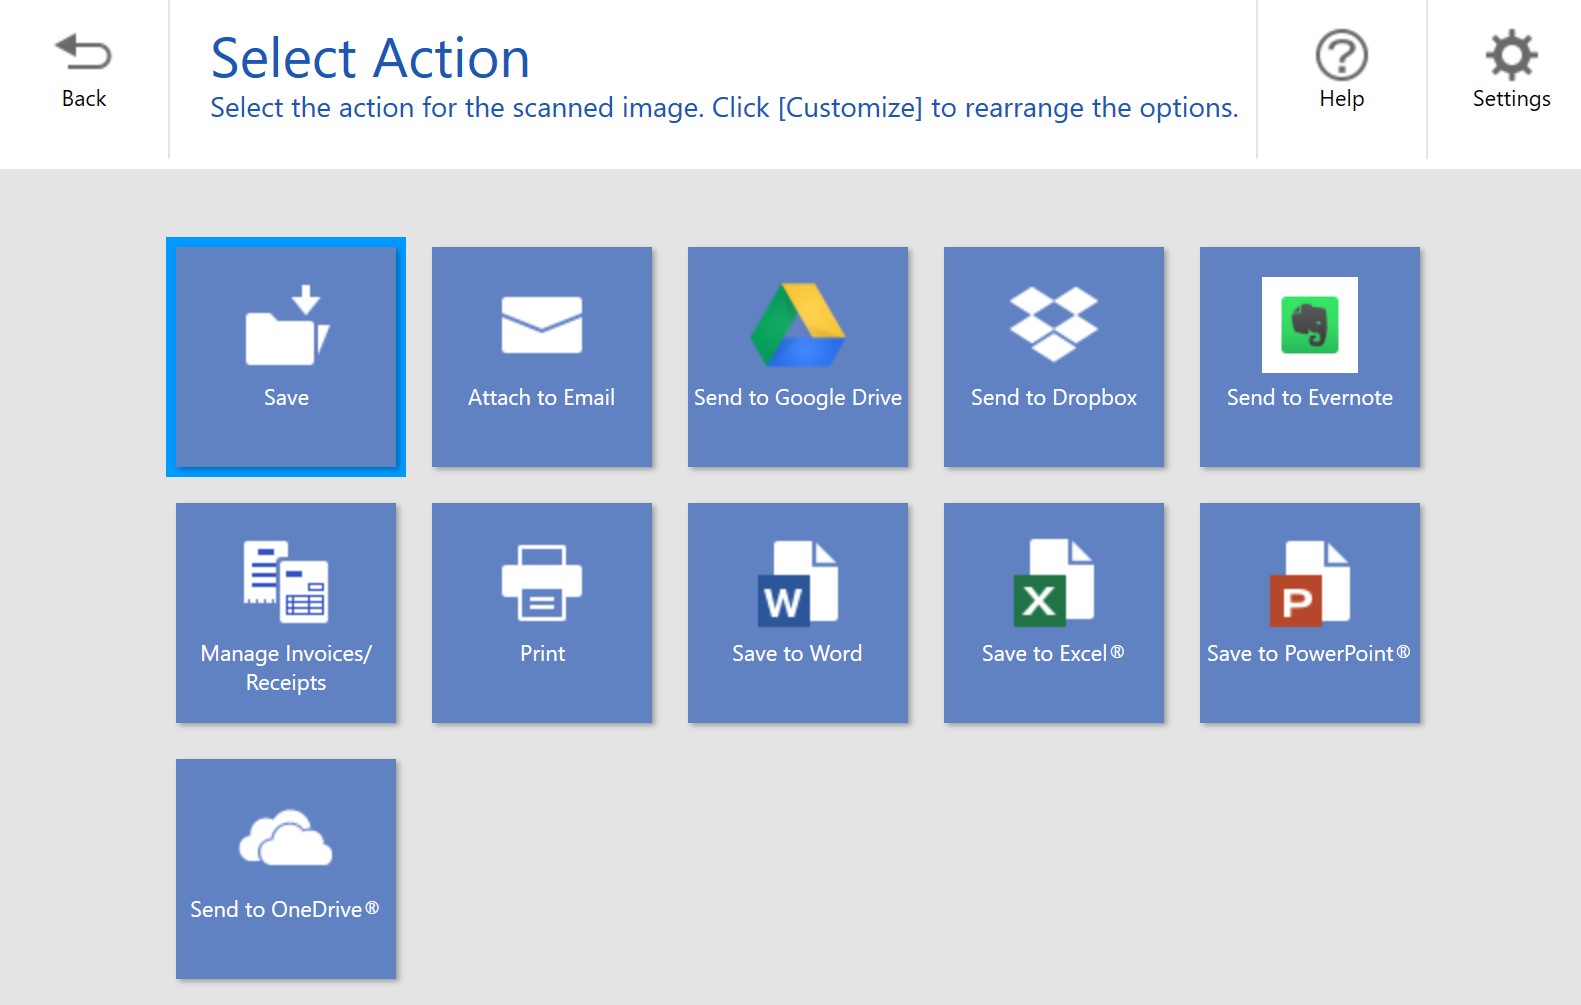Choose the Word document icon
Image resolution: width=1581 pixels, height=1005 pixels.
pos(797,583)
